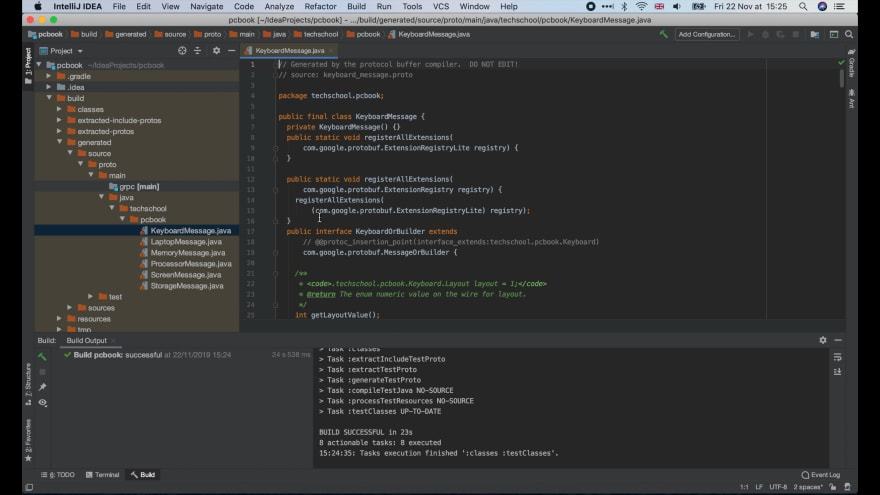Open Project panel settings gear
This screenshot has height=495, width=880.
tap(216, 51)
